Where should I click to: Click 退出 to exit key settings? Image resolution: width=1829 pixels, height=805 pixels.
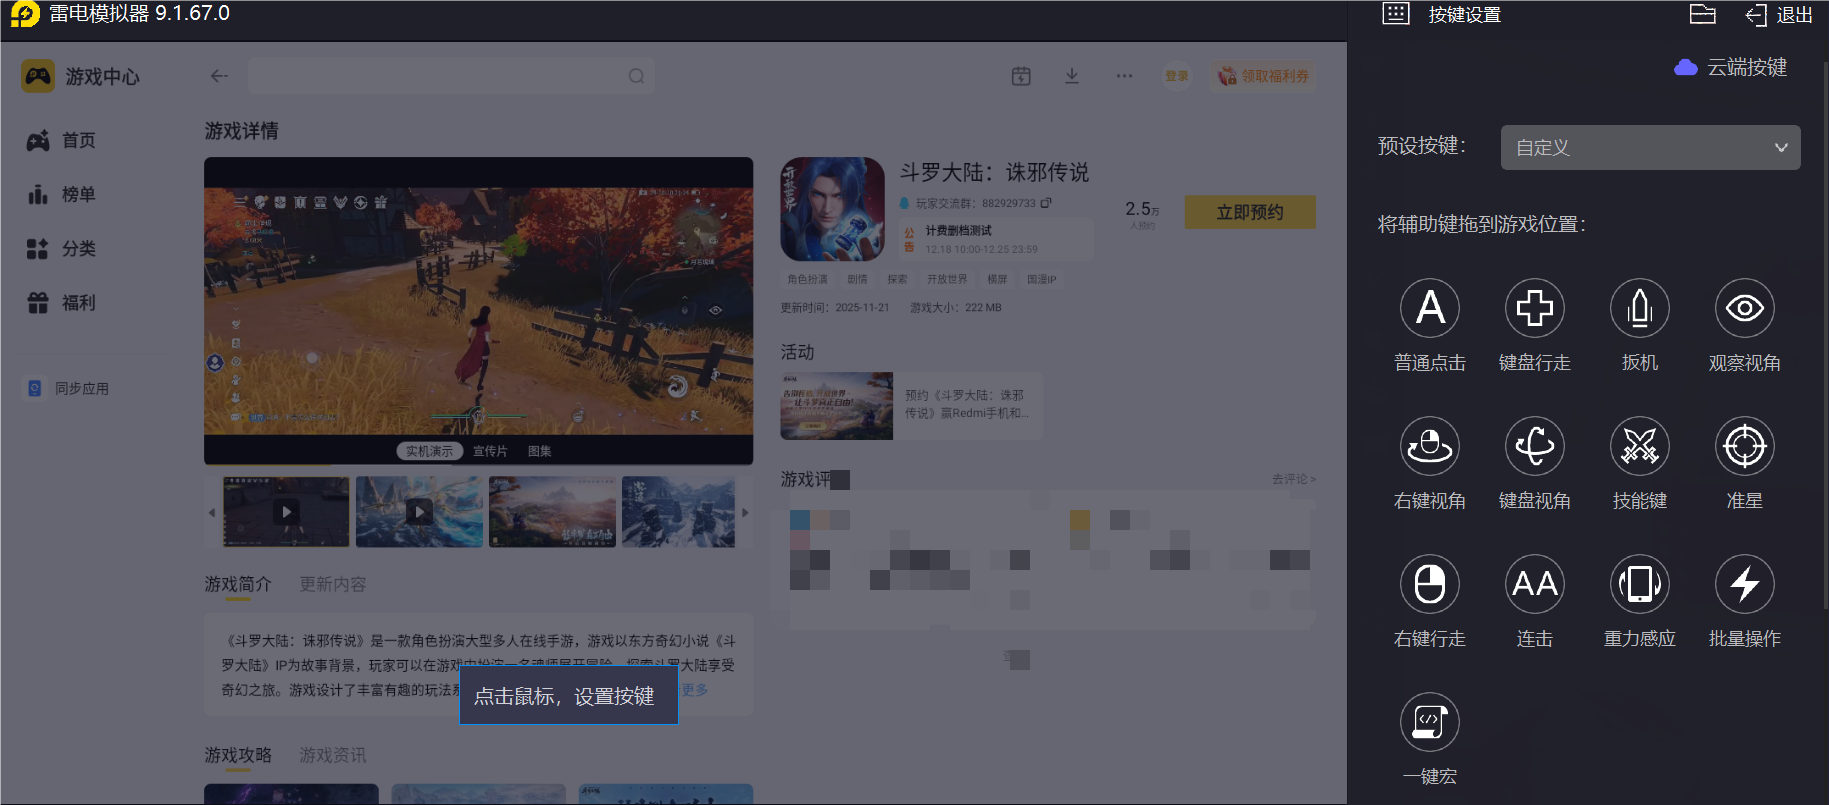click(x=1780, y=15)
